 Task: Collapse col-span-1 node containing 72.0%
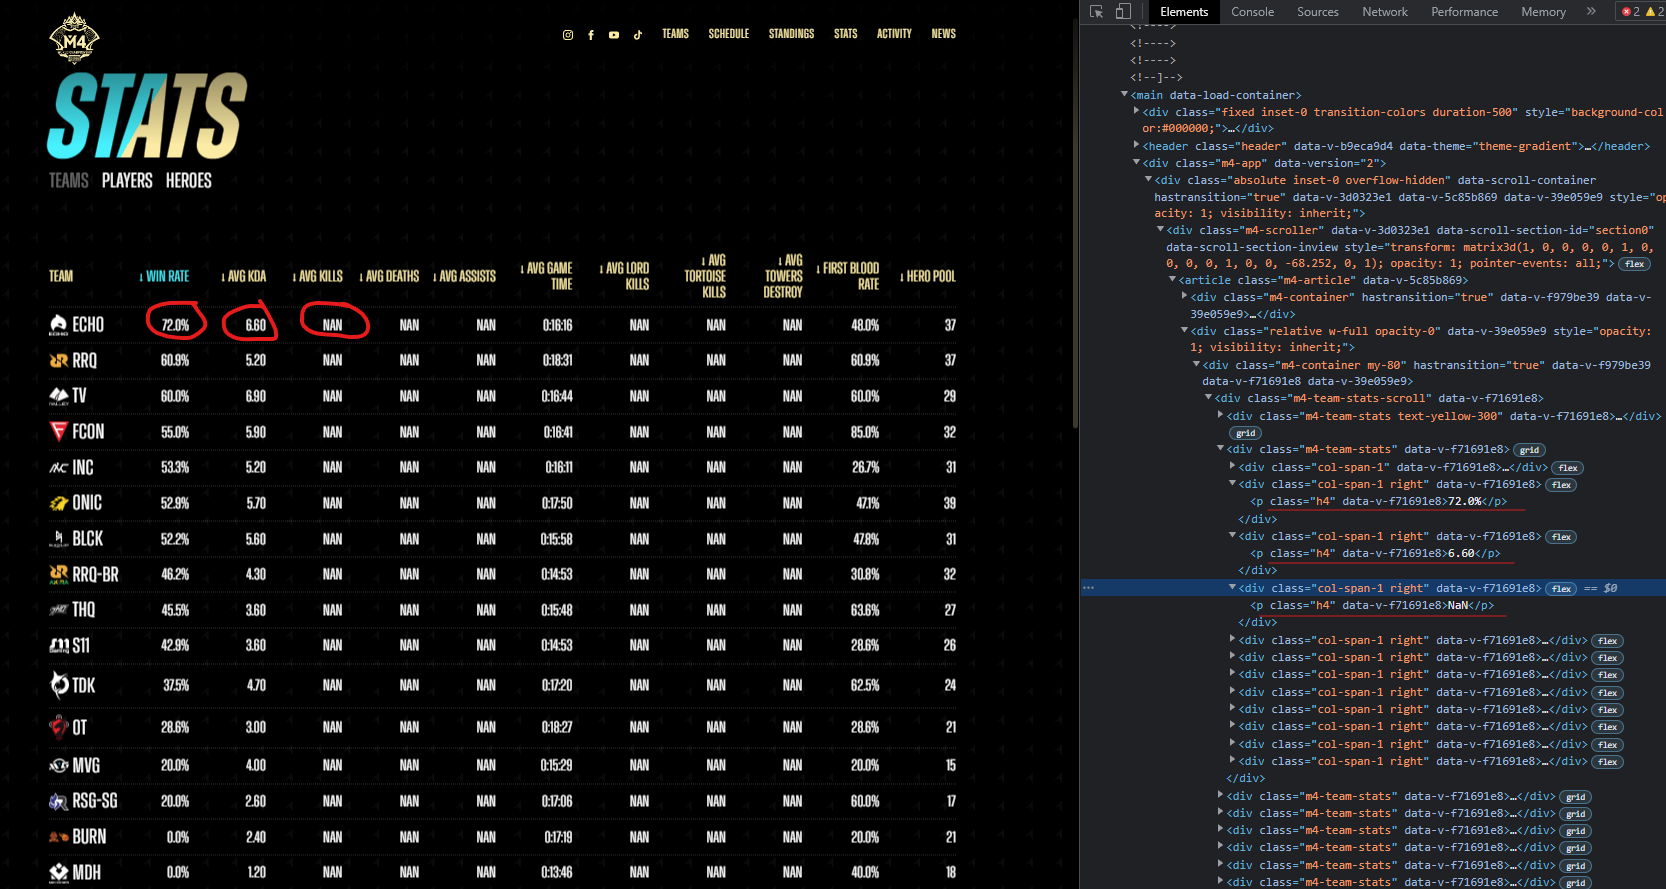tap(1232, 484)
